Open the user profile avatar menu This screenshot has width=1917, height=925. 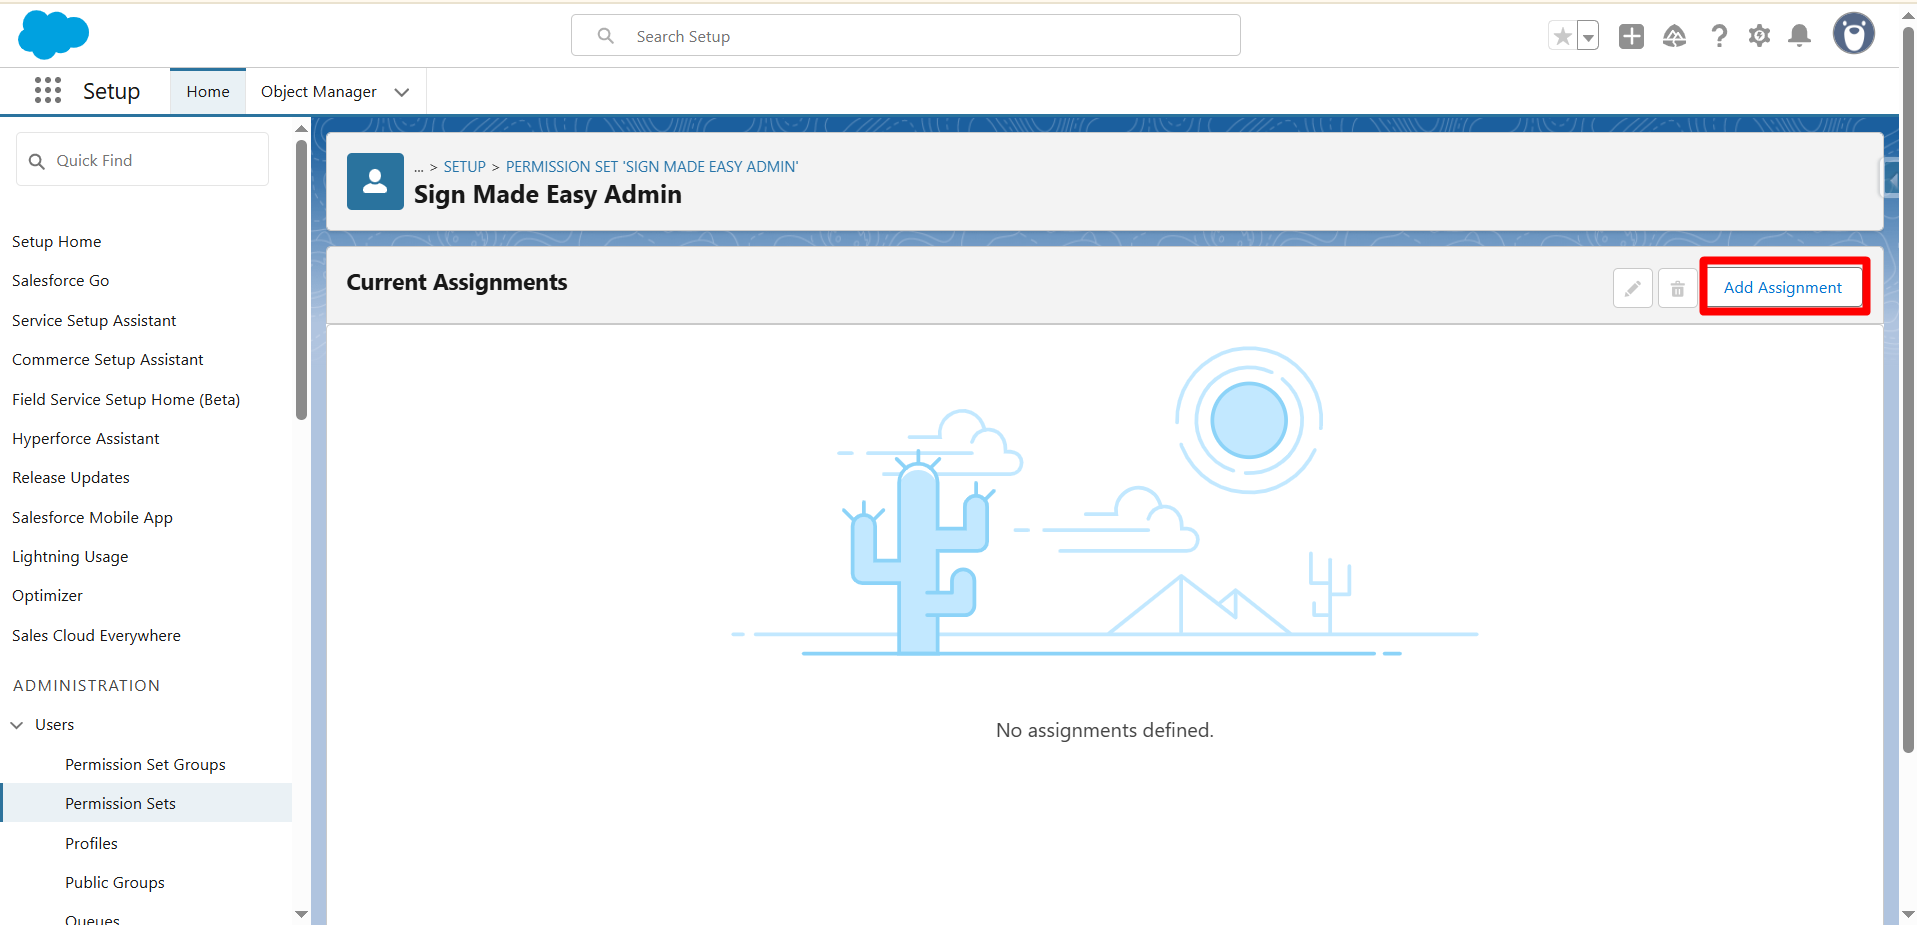click(x=1854, y=34)
